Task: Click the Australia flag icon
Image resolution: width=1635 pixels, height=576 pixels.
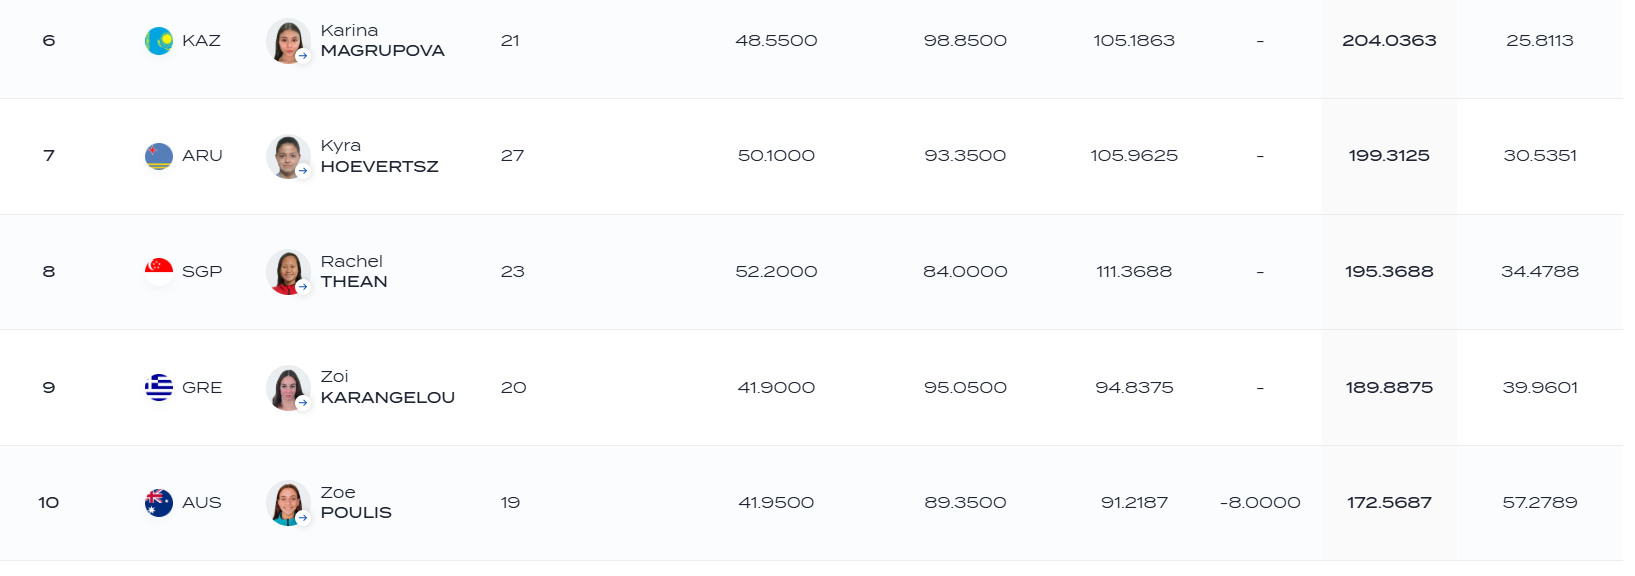Action: 159,503
